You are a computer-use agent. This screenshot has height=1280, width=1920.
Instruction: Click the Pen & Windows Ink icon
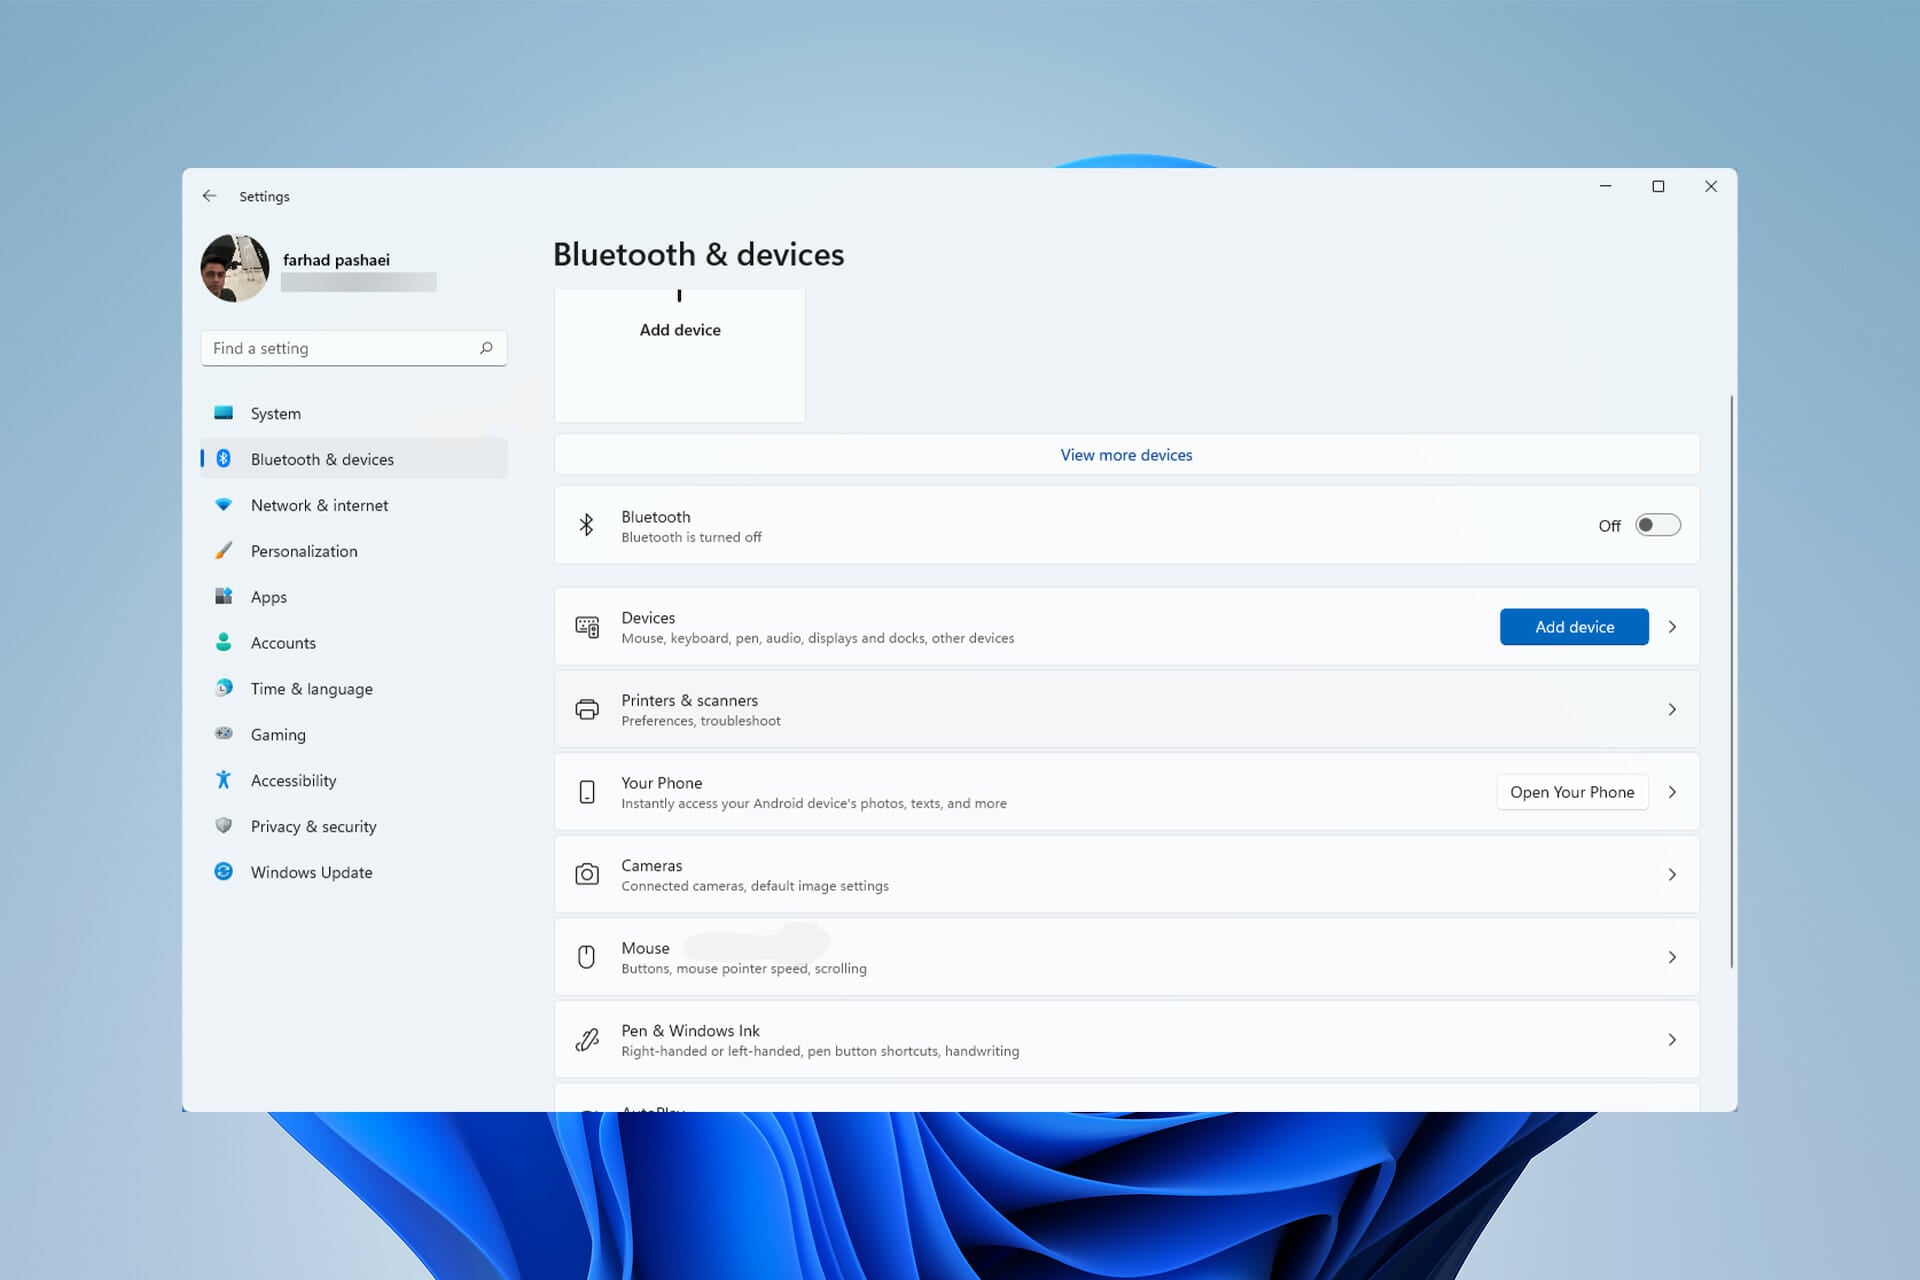(x=587, y=1040)
